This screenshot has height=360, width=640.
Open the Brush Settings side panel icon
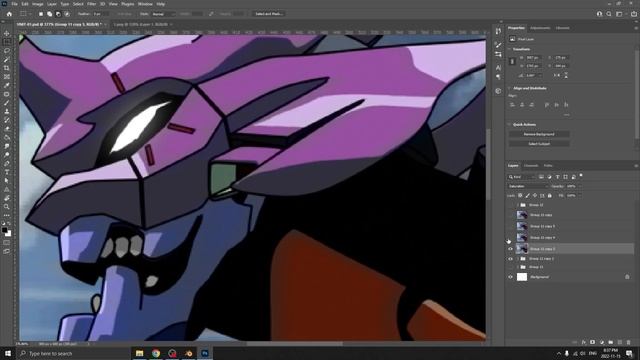498,44
